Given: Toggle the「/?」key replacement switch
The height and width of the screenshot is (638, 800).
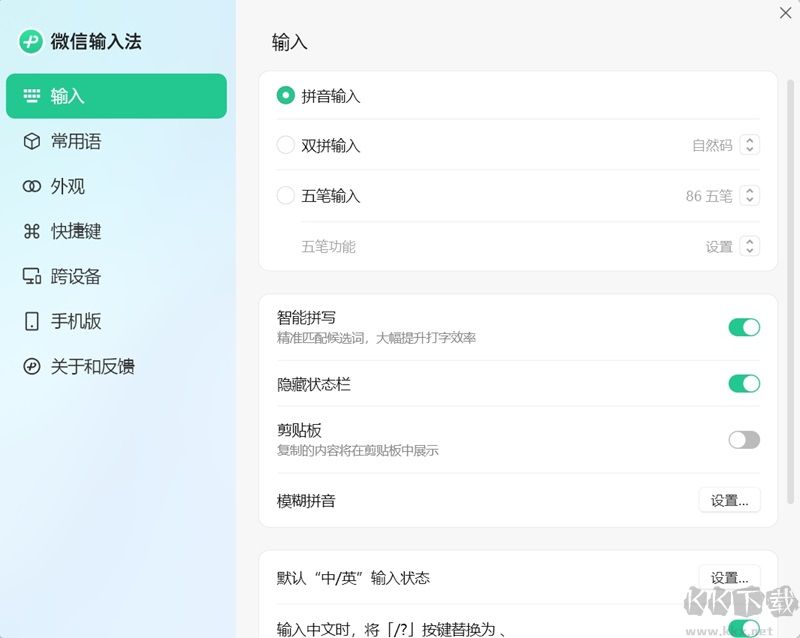Looking at the screenshot, I should [744, 628].
